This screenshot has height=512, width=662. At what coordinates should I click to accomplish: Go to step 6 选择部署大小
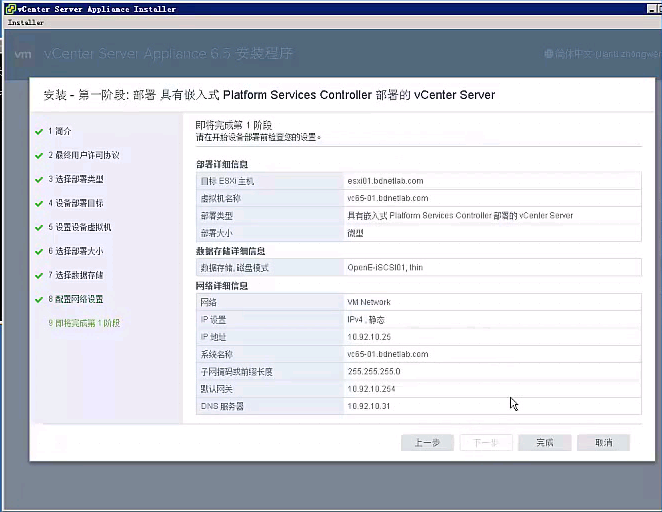coord(76,251)
